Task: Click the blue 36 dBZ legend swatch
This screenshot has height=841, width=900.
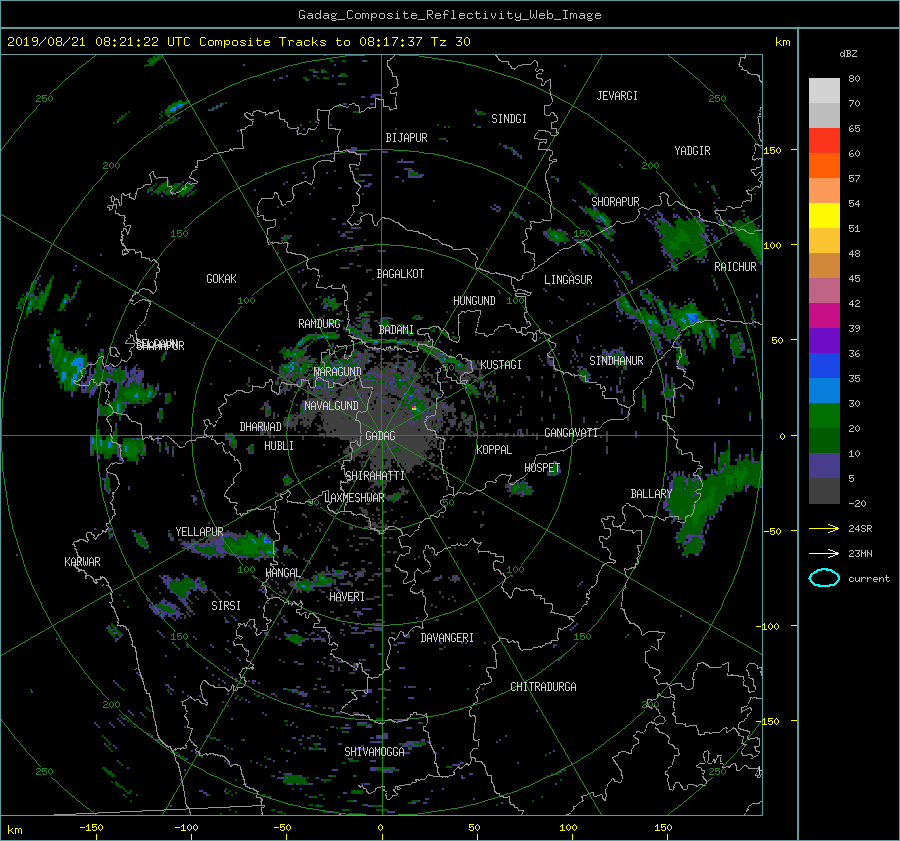Action: tap(824, 365)
